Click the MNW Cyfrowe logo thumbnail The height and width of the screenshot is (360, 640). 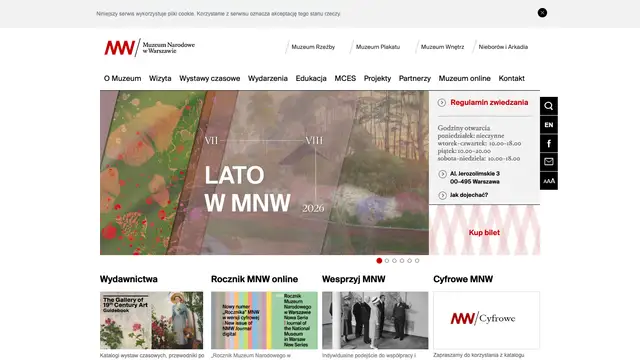coord(486,320)
